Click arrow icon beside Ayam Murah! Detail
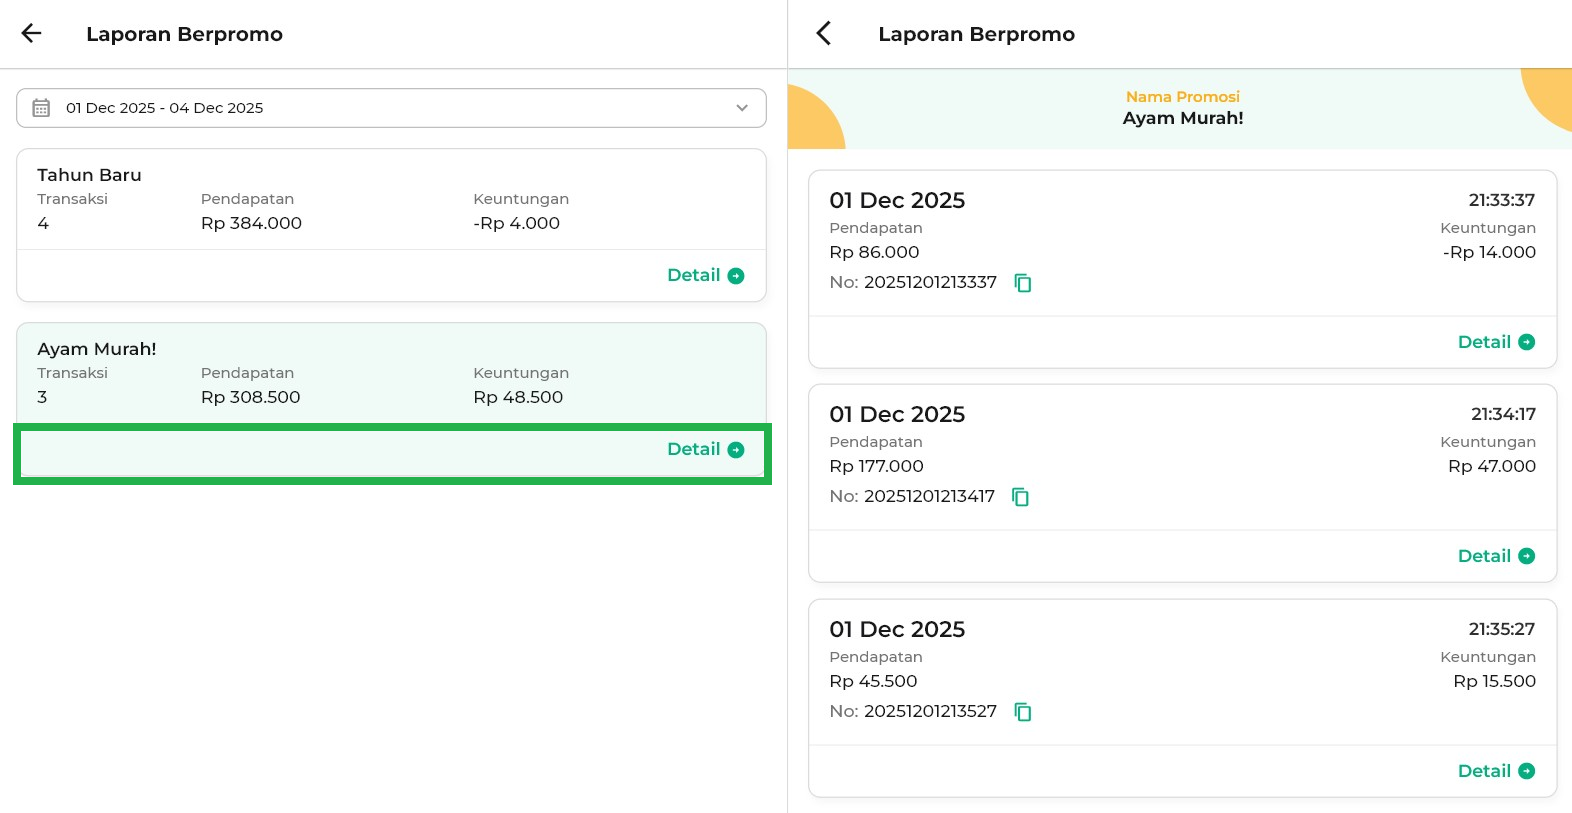This screenshot has width=1572, height=813. [x=736, y=450]
